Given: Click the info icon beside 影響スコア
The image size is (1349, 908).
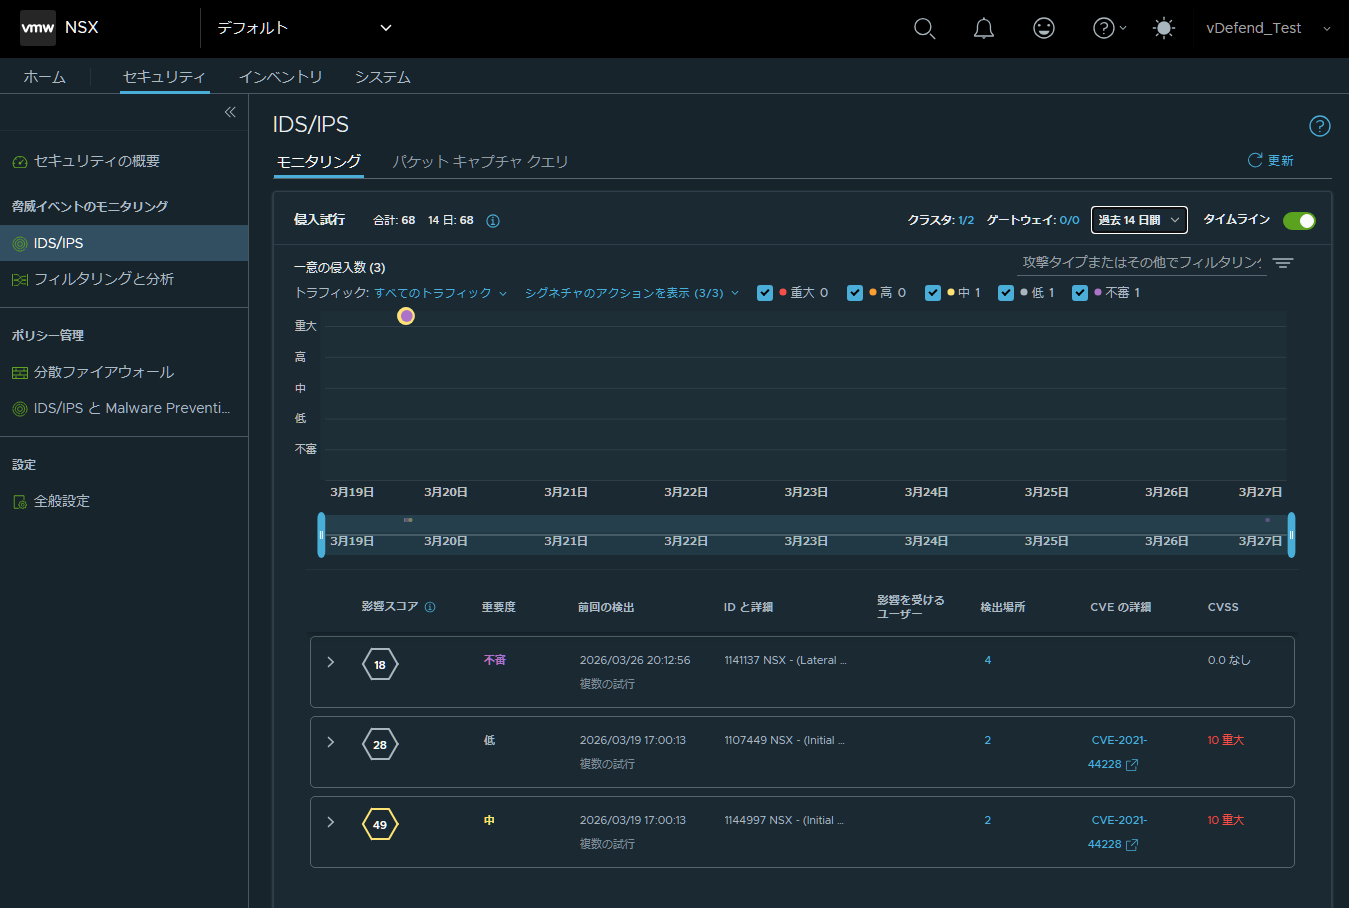Looking at the screenshot, I should click(430, 607).
